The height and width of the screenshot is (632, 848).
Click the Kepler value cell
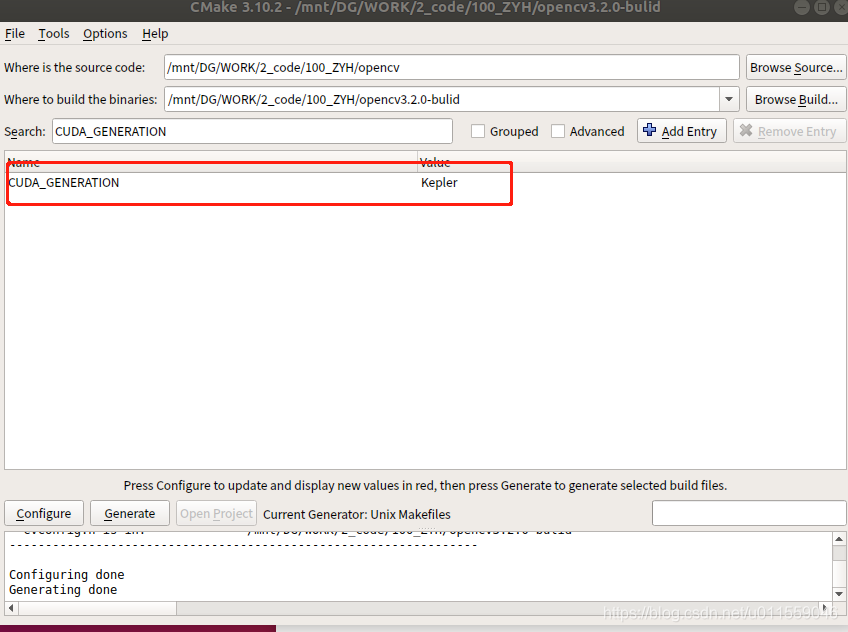[x=439, y=183]
